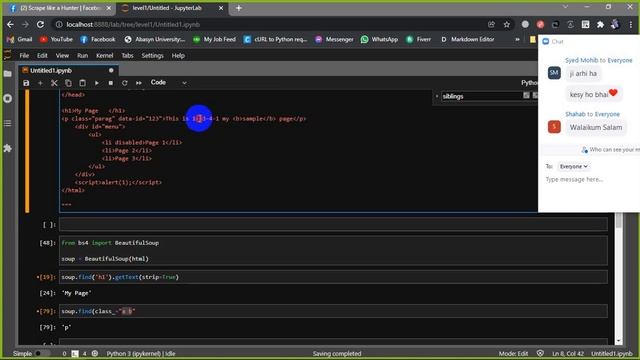640x360 pixels.
Task: Open Fiverr bookmark
Action: [x=418, y=39]
